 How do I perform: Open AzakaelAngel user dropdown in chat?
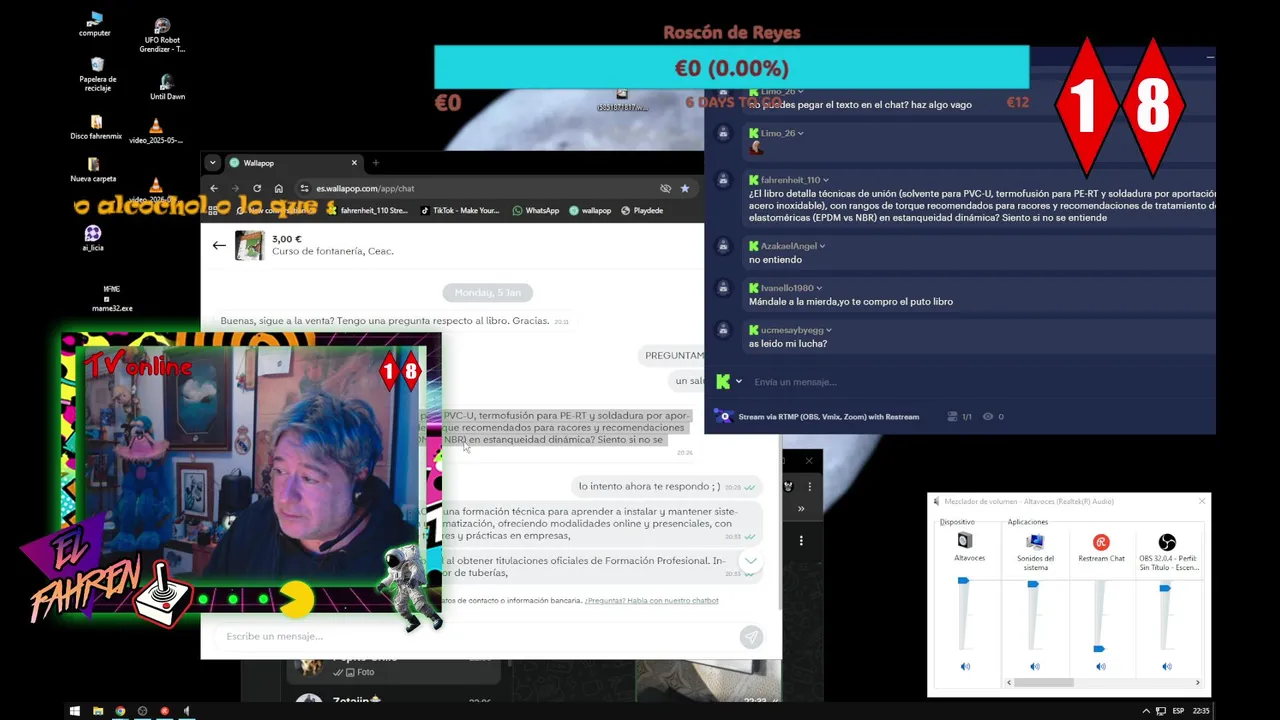(x=822, y=246)
